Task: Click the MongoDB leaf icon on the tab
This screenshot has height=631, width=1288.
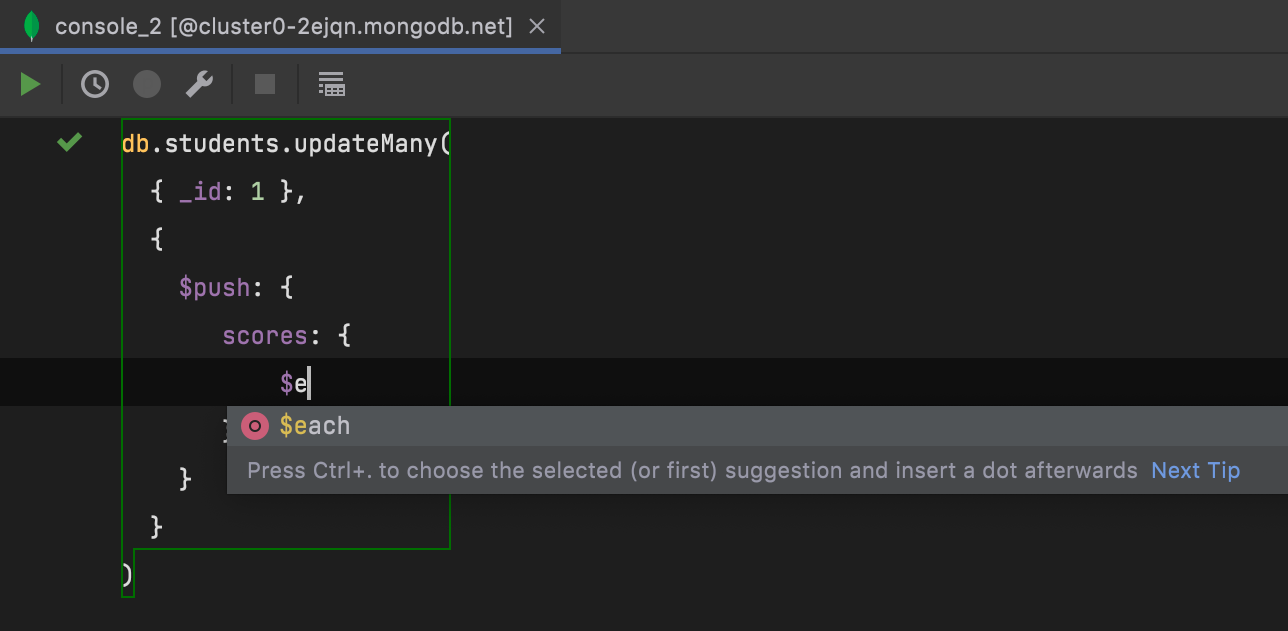Action: [x=31, y=27]
